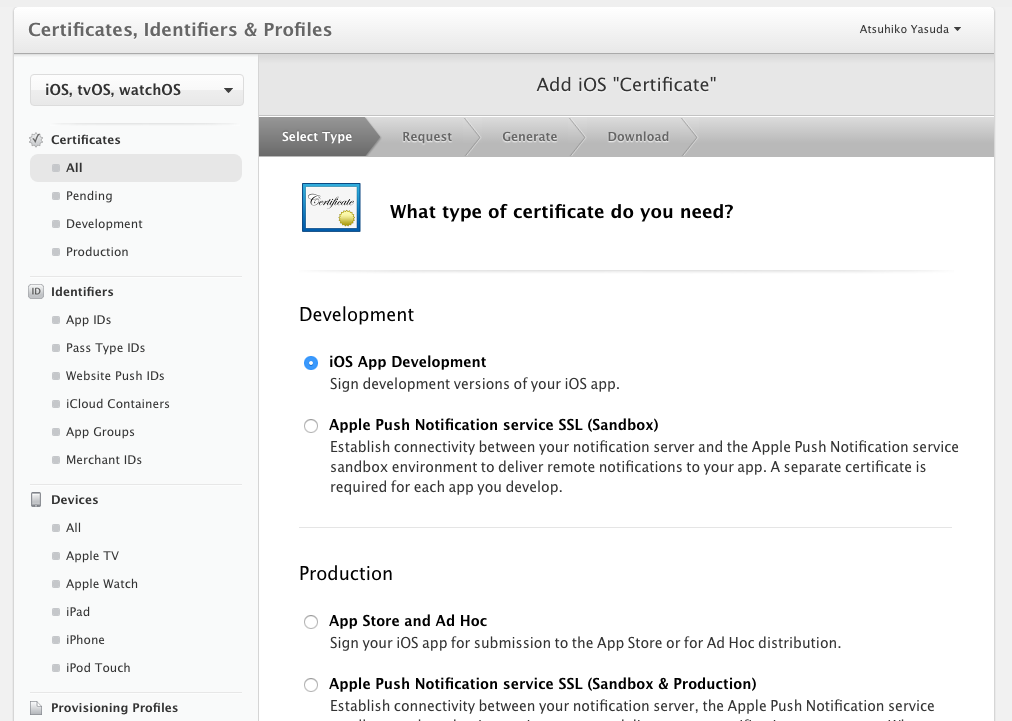Click "Sign development versions of your iOS app."

[474, 384]
